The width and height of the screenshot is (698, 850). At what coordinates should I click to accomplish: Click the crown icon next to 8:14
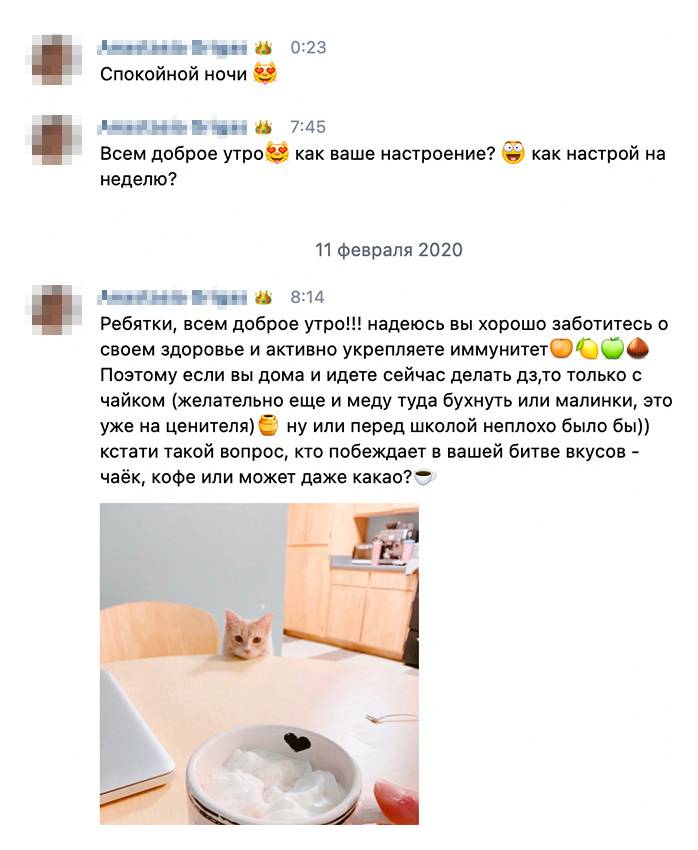(263, 297)
